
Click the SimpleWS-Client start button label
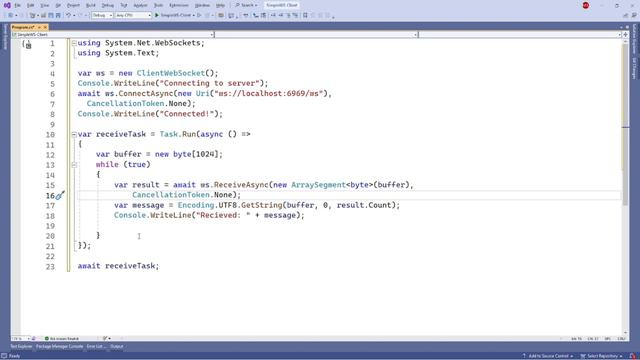coord(176,15)
